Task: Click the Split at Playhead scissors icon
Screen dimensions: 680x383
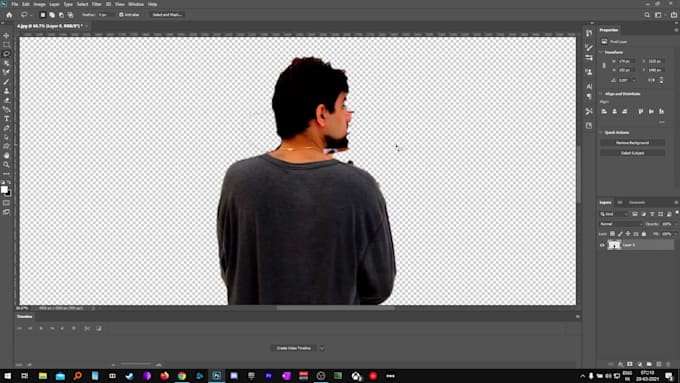Action: click(87, 328)
